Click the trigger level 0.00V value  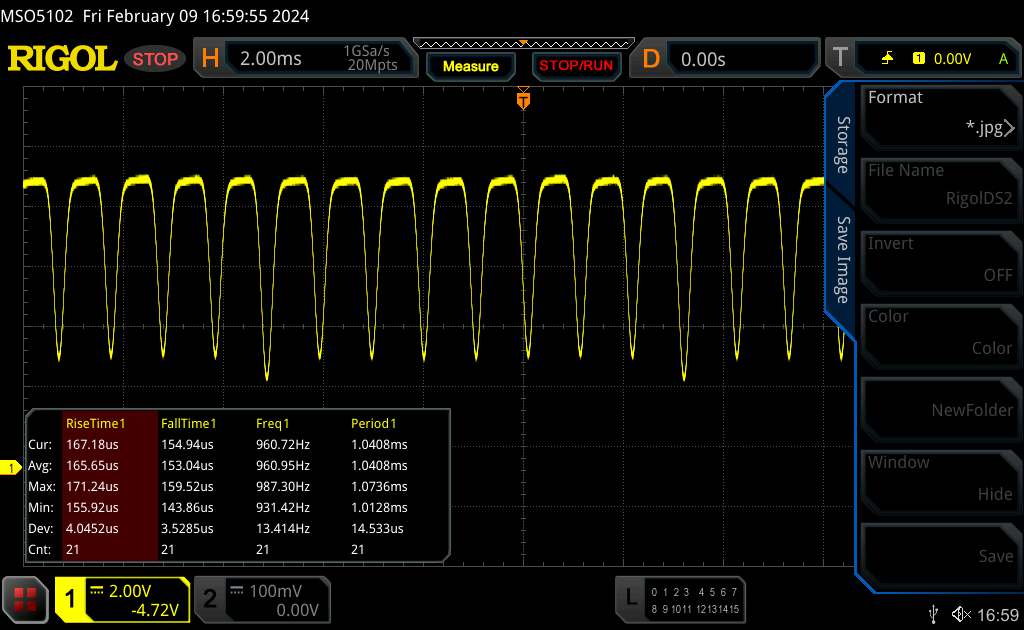pyautogui.click(x=952, y=59)
